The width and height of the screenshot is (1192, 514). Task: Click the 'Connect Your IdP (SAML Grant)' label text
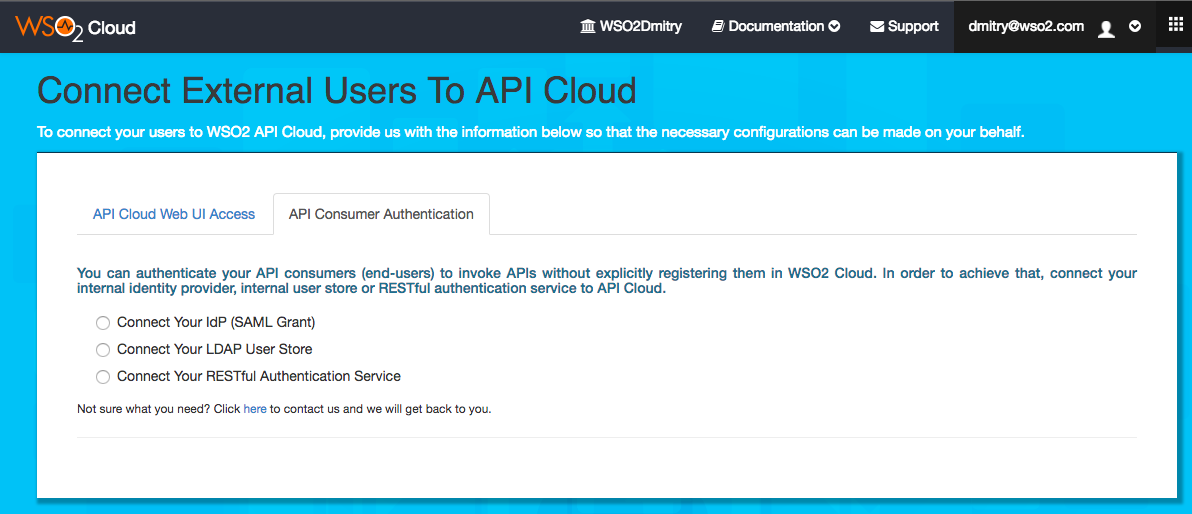click(216, 322)
